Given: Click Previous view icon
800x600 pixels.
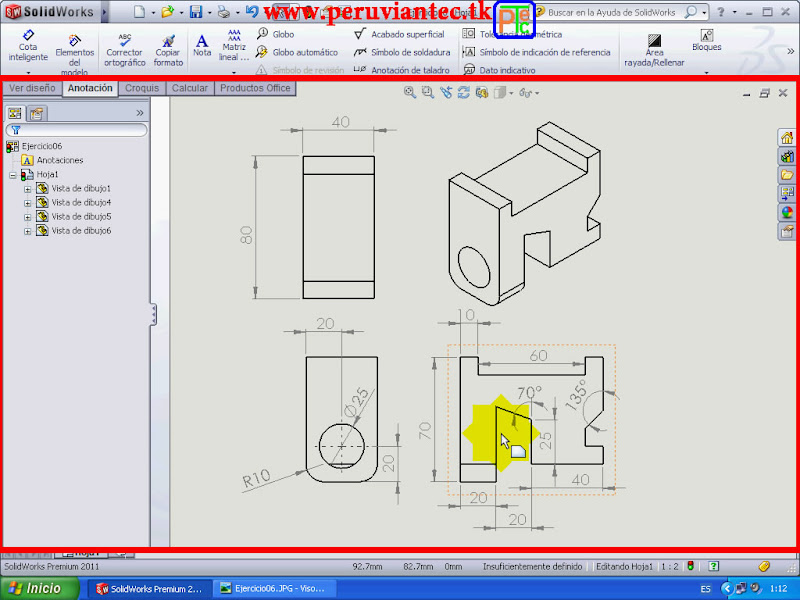Looking at the screenshot, I should tap(446, 92).
